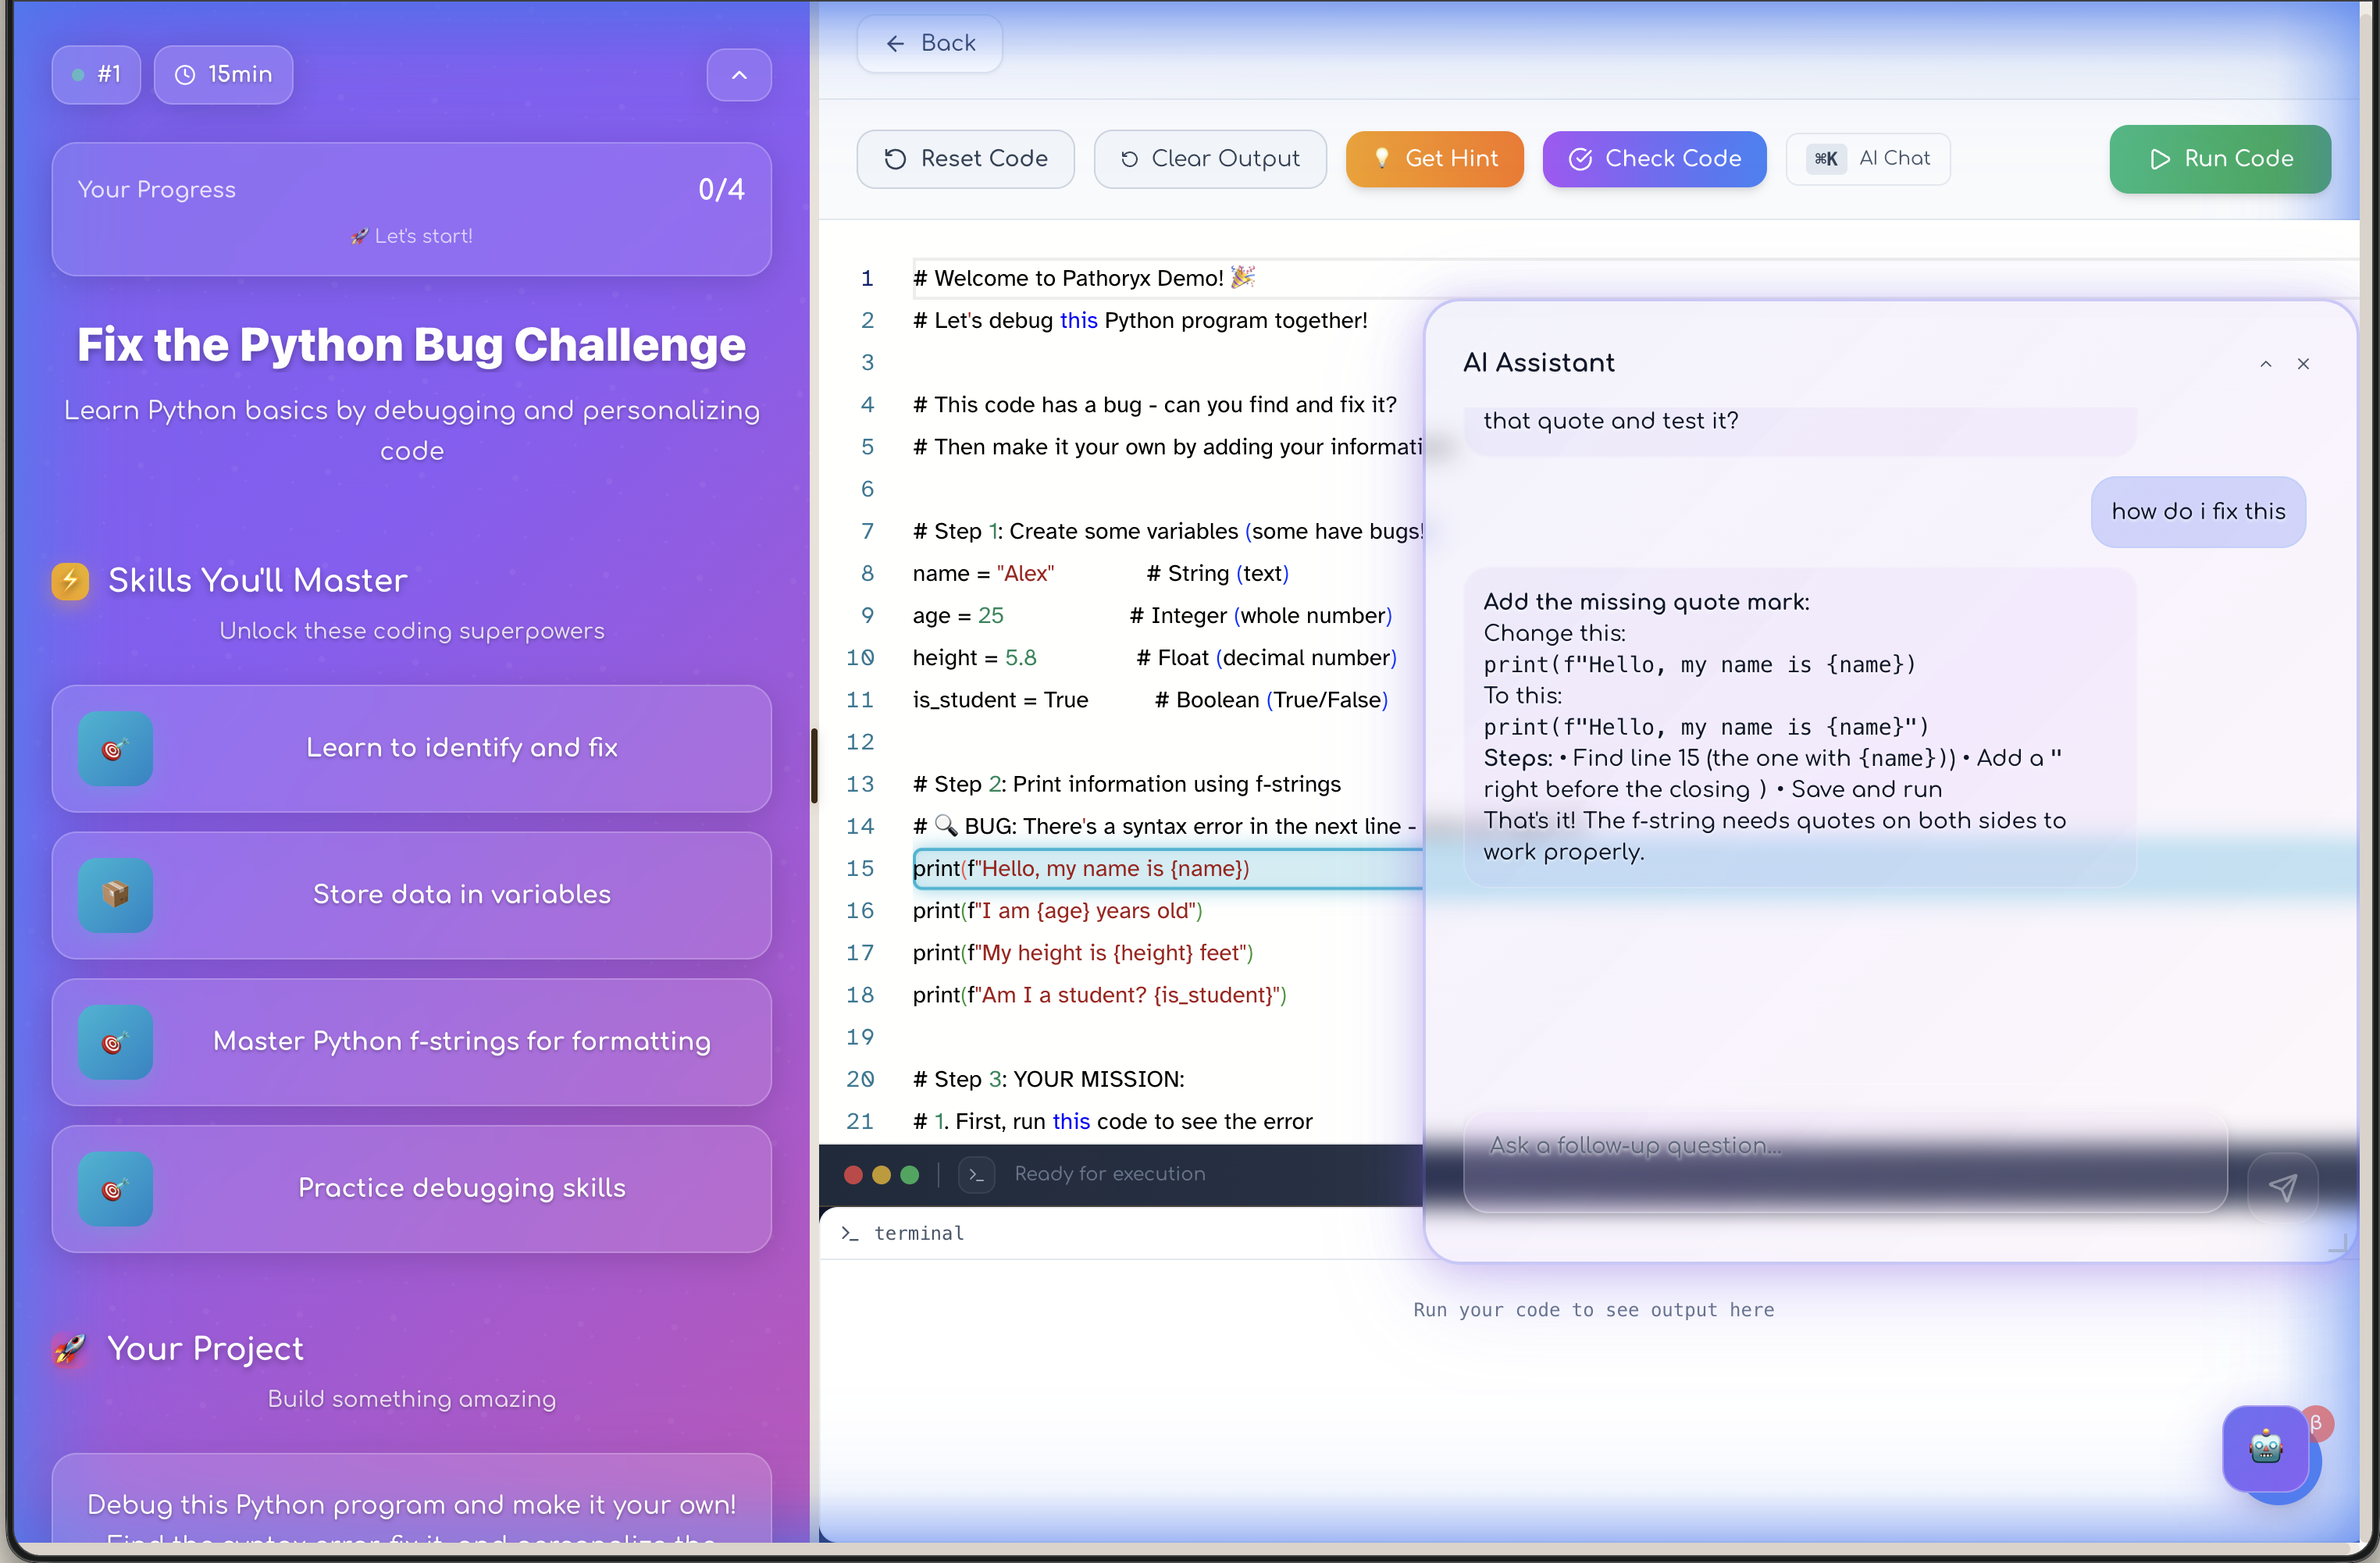The height and width of the screenshot is (1563, 2380).
Task: Clear Output of the terminal
Action: (x=1210, y=159)
